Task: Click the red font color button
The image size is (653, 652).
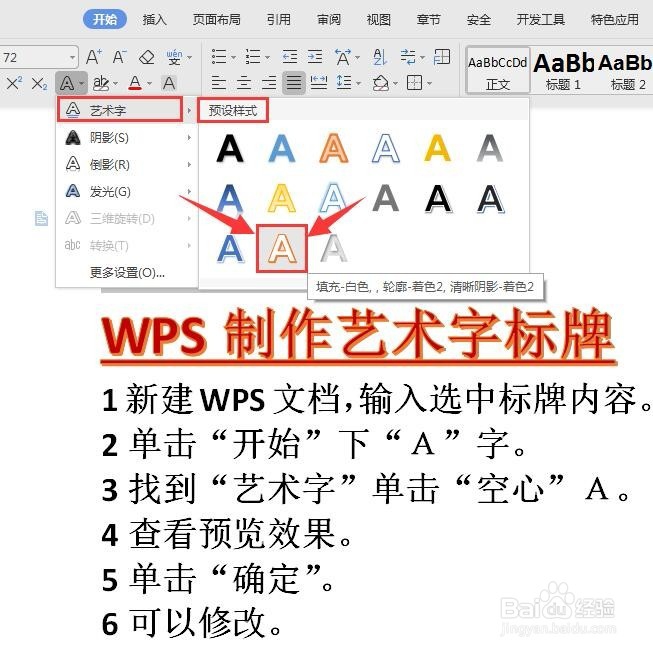Action: [135, 83]
